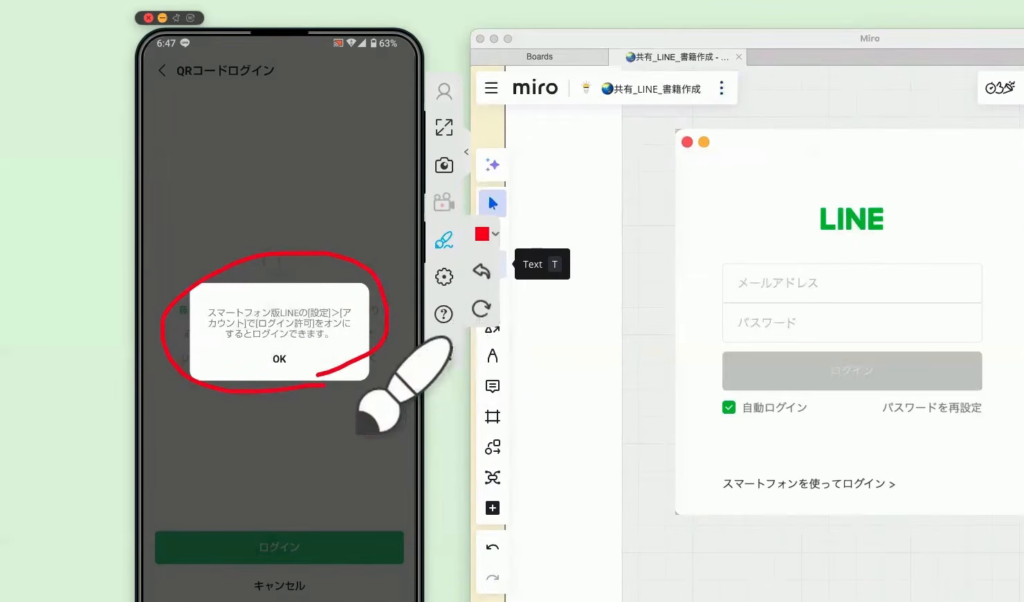Click the miro logo

pyautogui.click(x=535, y=87)
